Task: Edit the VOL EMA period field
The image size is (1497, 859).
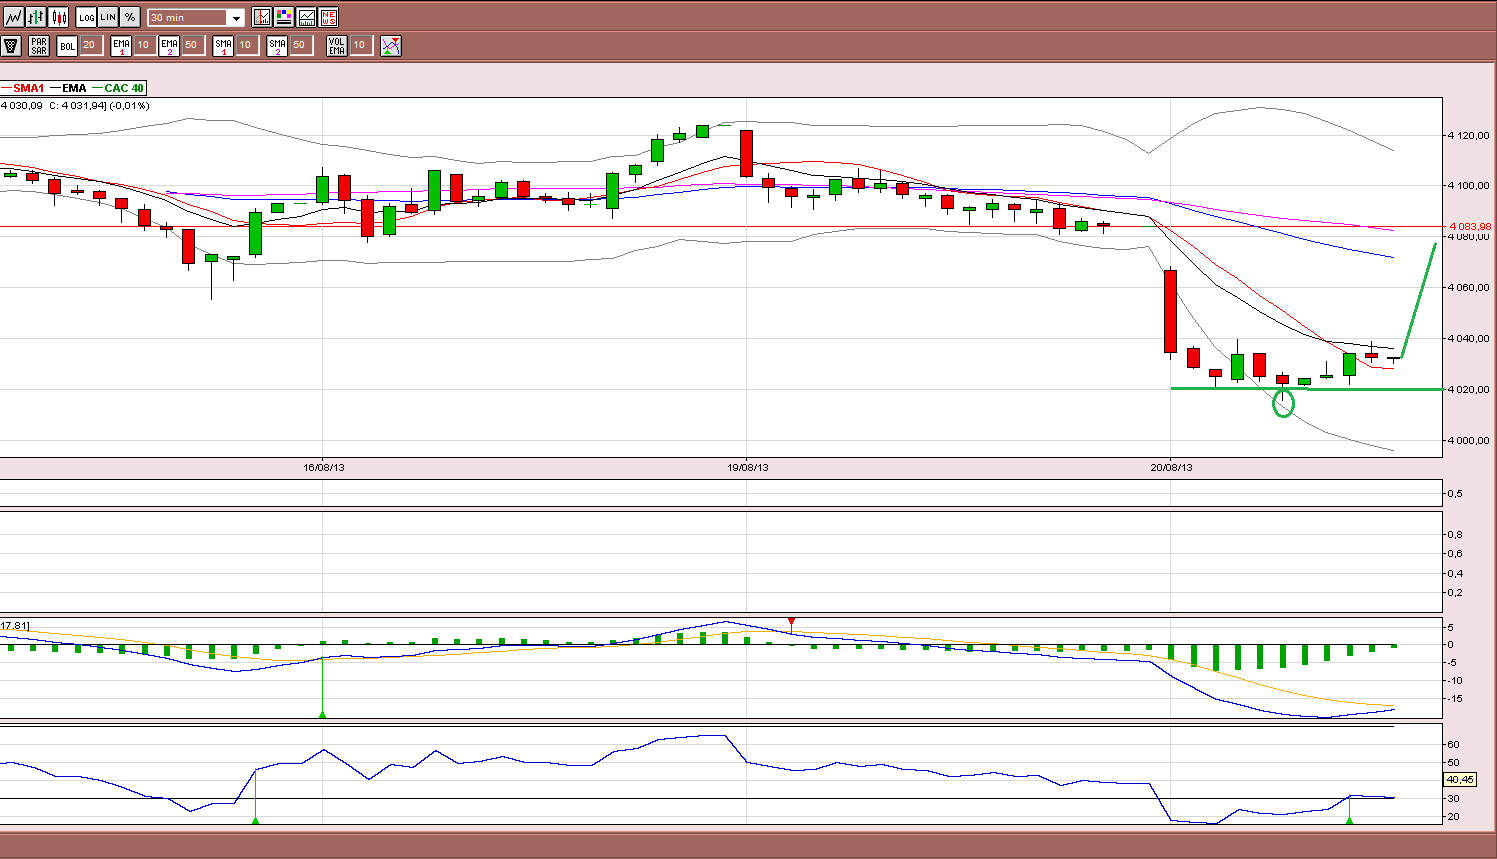Action: [360, 46]
